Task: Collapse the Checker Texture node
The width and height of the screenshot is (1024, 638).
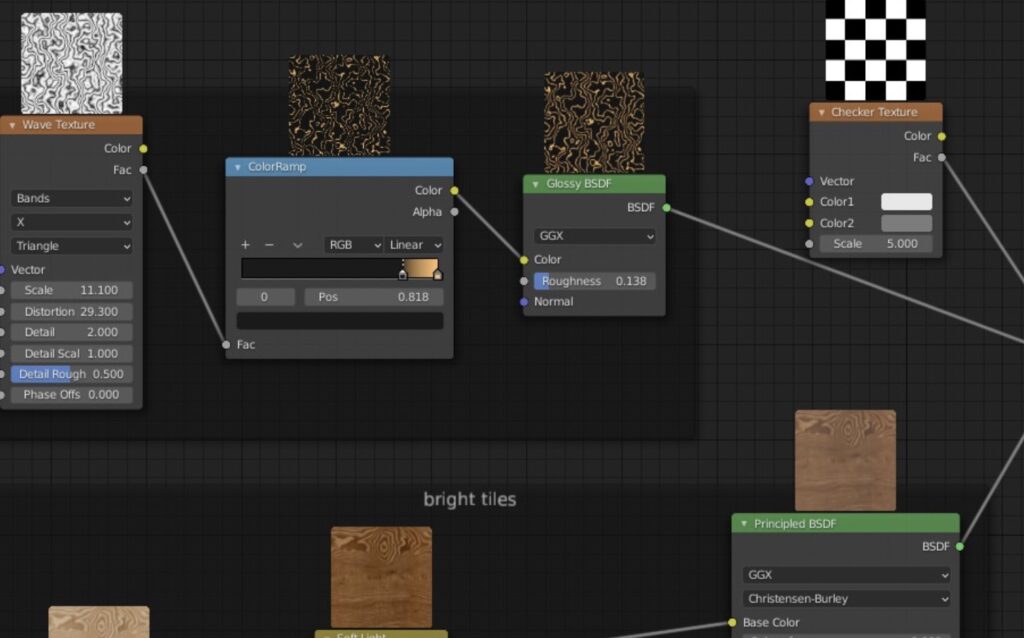Action: [822, 112]
